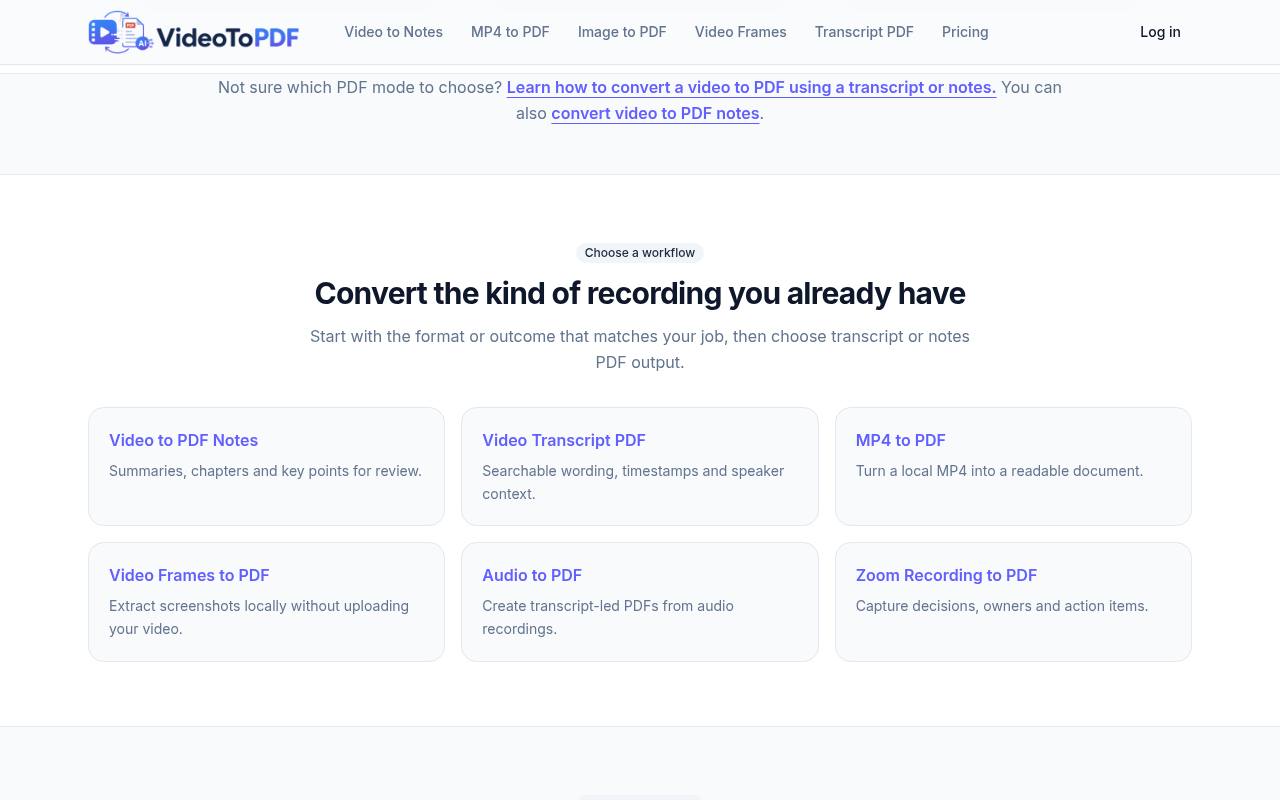The width and height of the screenshot is (1280, 800).
Task: Follow the 'Learn how to convert a video' link
Action: pyautogui.click(x=751, y=87)
